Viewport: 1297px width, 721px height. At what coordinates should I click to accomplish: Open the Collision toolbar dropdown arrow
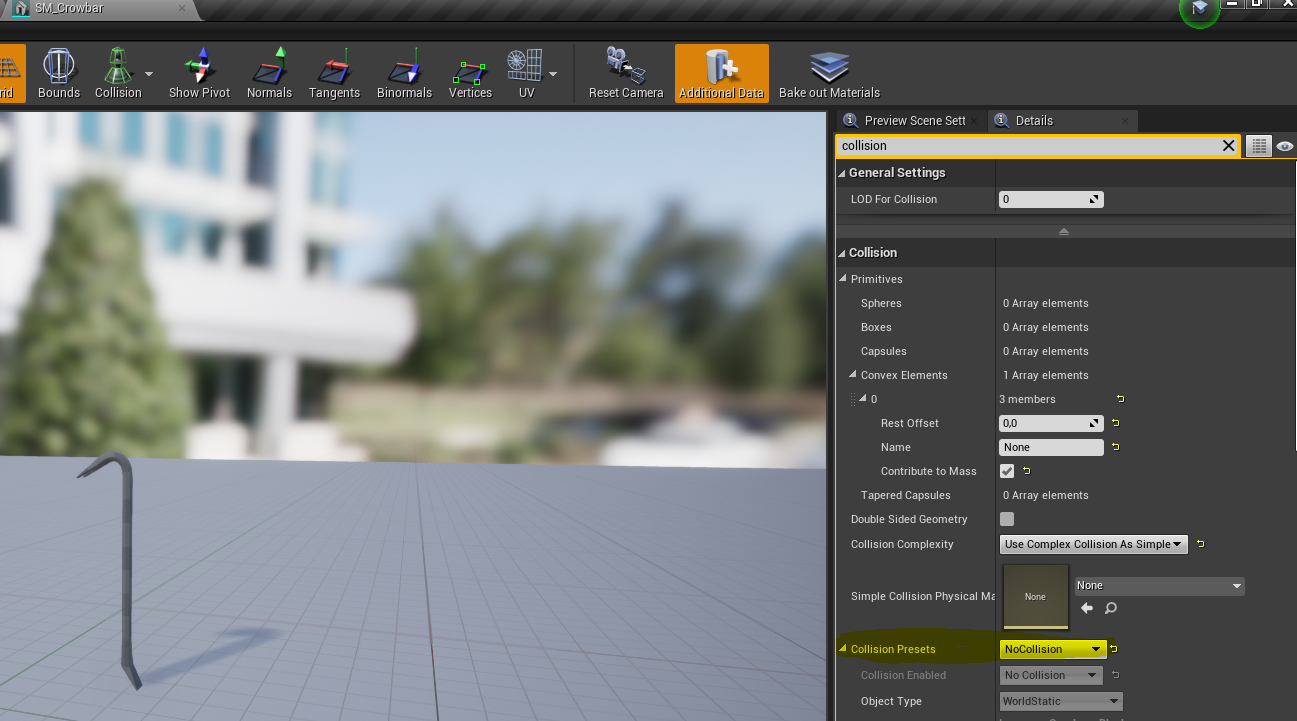149,73
